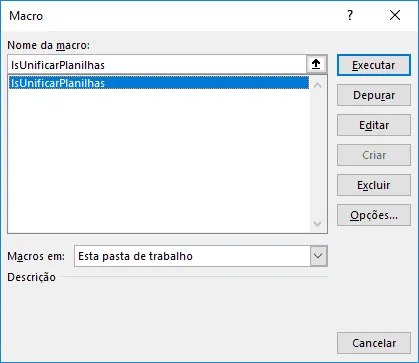Run the macro with Executar button
Screen dimensions: 419x363
(374, 65)
